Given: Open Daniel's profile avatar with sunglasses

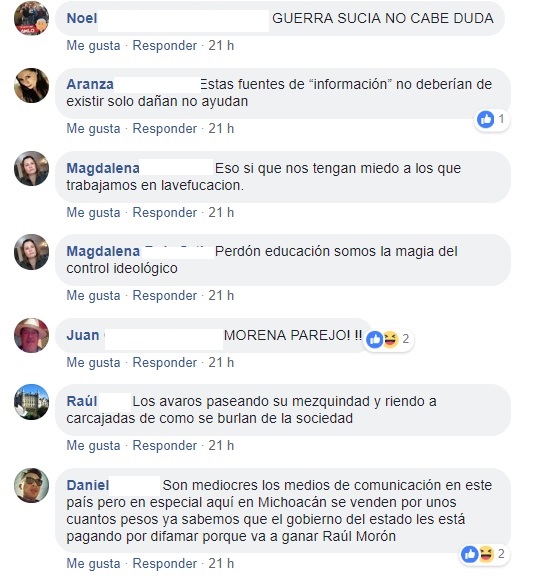Looking at the screenshot, I should (x=31, y=486).
